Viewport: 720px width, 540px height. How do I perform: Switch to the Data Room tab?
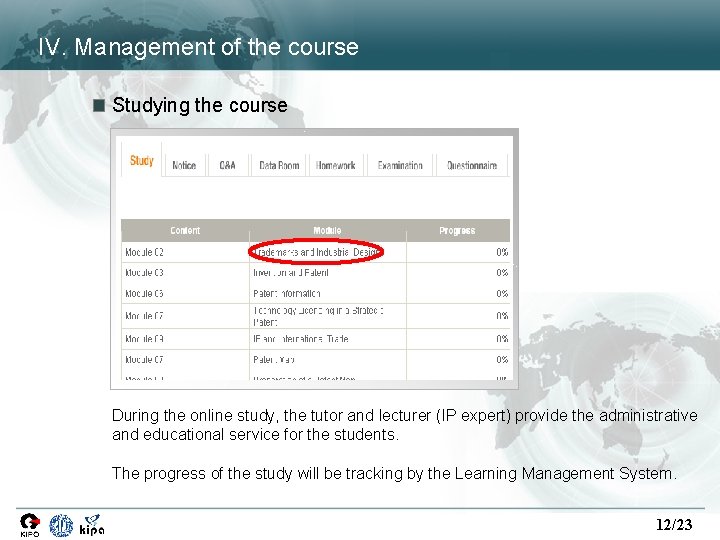(x=279, y=165)
